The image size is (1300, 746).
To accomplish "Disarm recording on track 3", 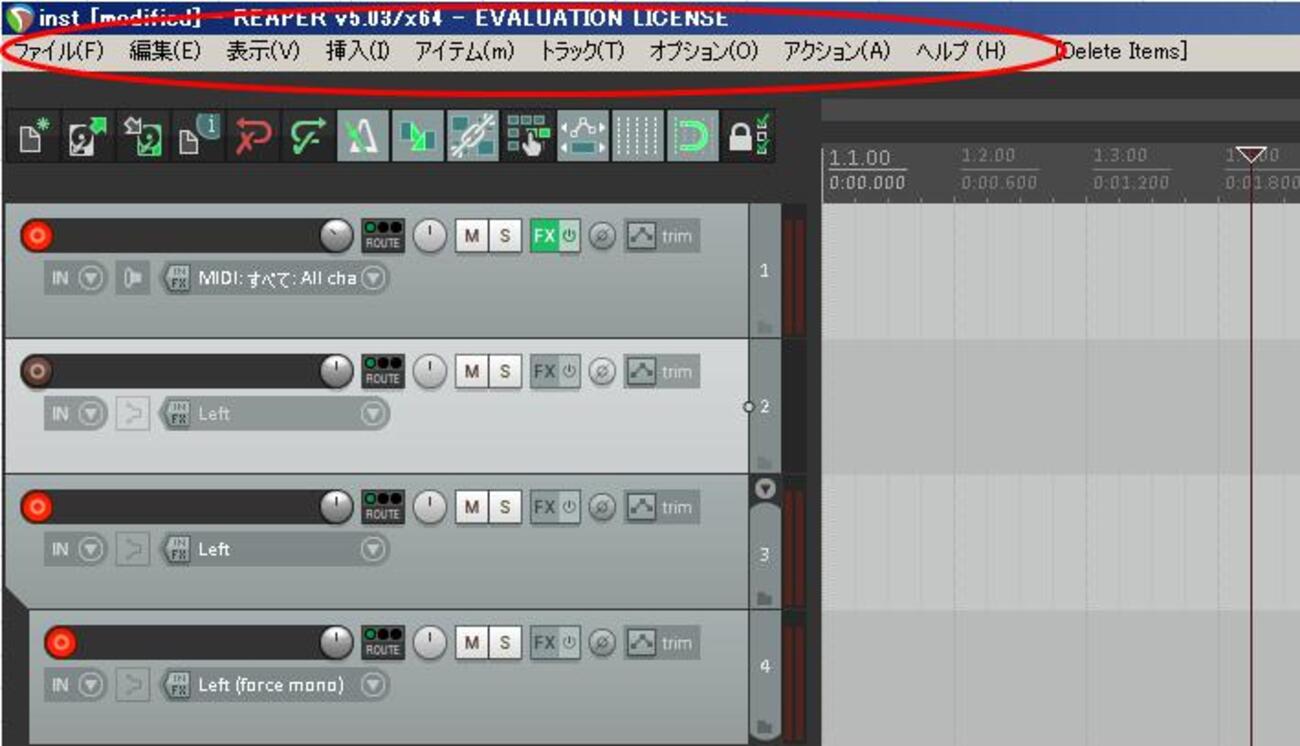I will pos(37,507).
